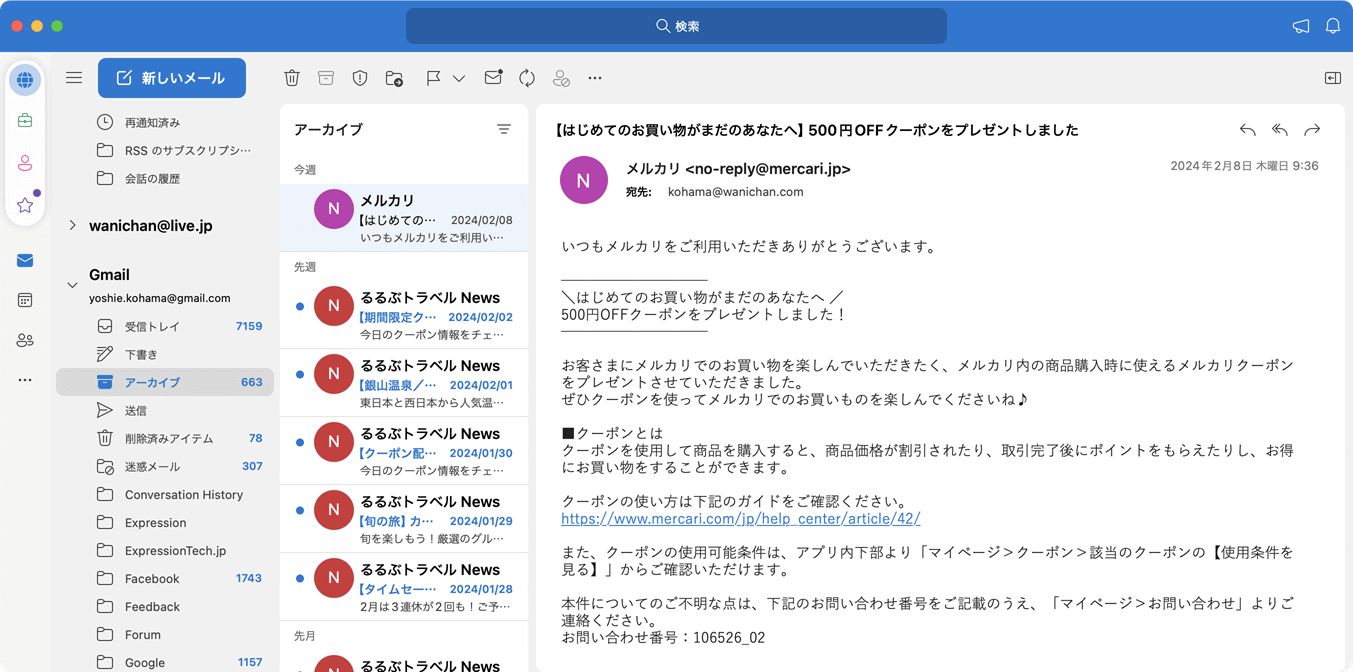Image resolution: width=1353 pixels, height=672 pixels.
Task: Expand the wanichan@live.jp account
Action: (x=72, y=226)
